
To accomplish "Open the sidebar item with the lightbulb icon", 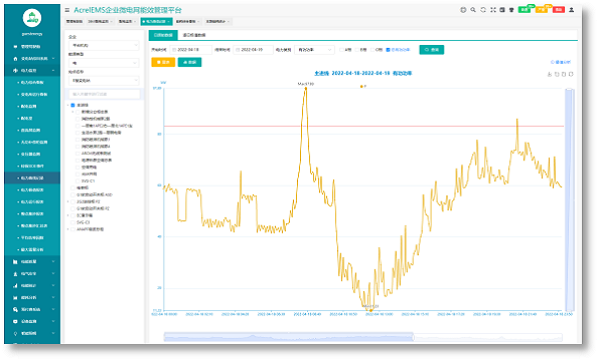I will click(32, 334).
